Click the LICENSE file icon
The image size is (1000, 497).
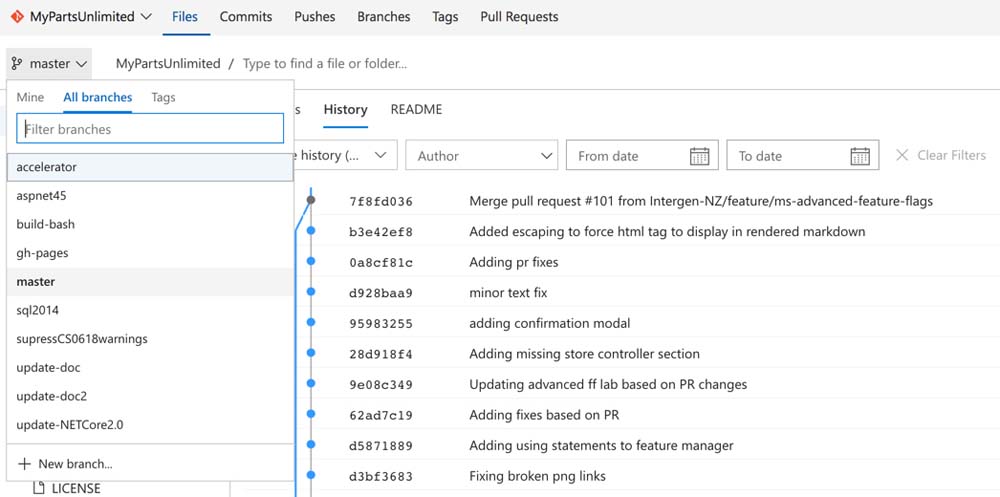[40, 488]
